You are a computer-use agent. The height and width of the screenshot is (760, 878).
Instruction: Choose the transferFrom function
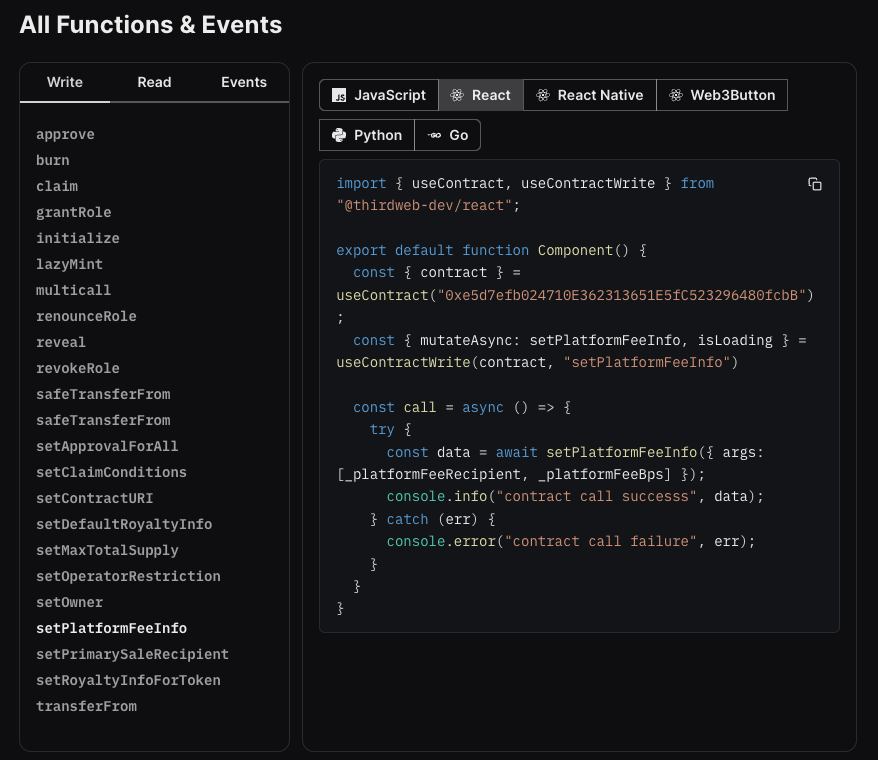pos(86,706)
